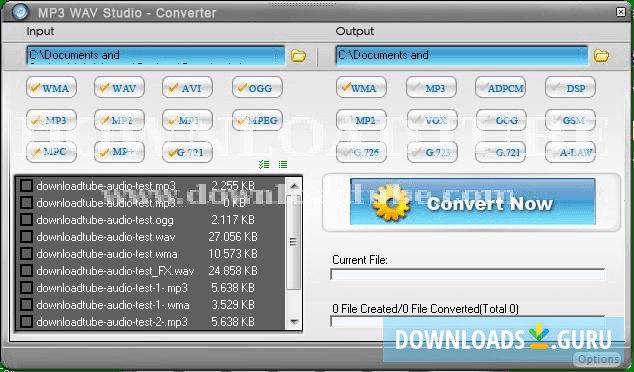The height and width of the screenshot is (372, 634).
Task: Select G.721 as output format
Action: (x=501, y=152)
